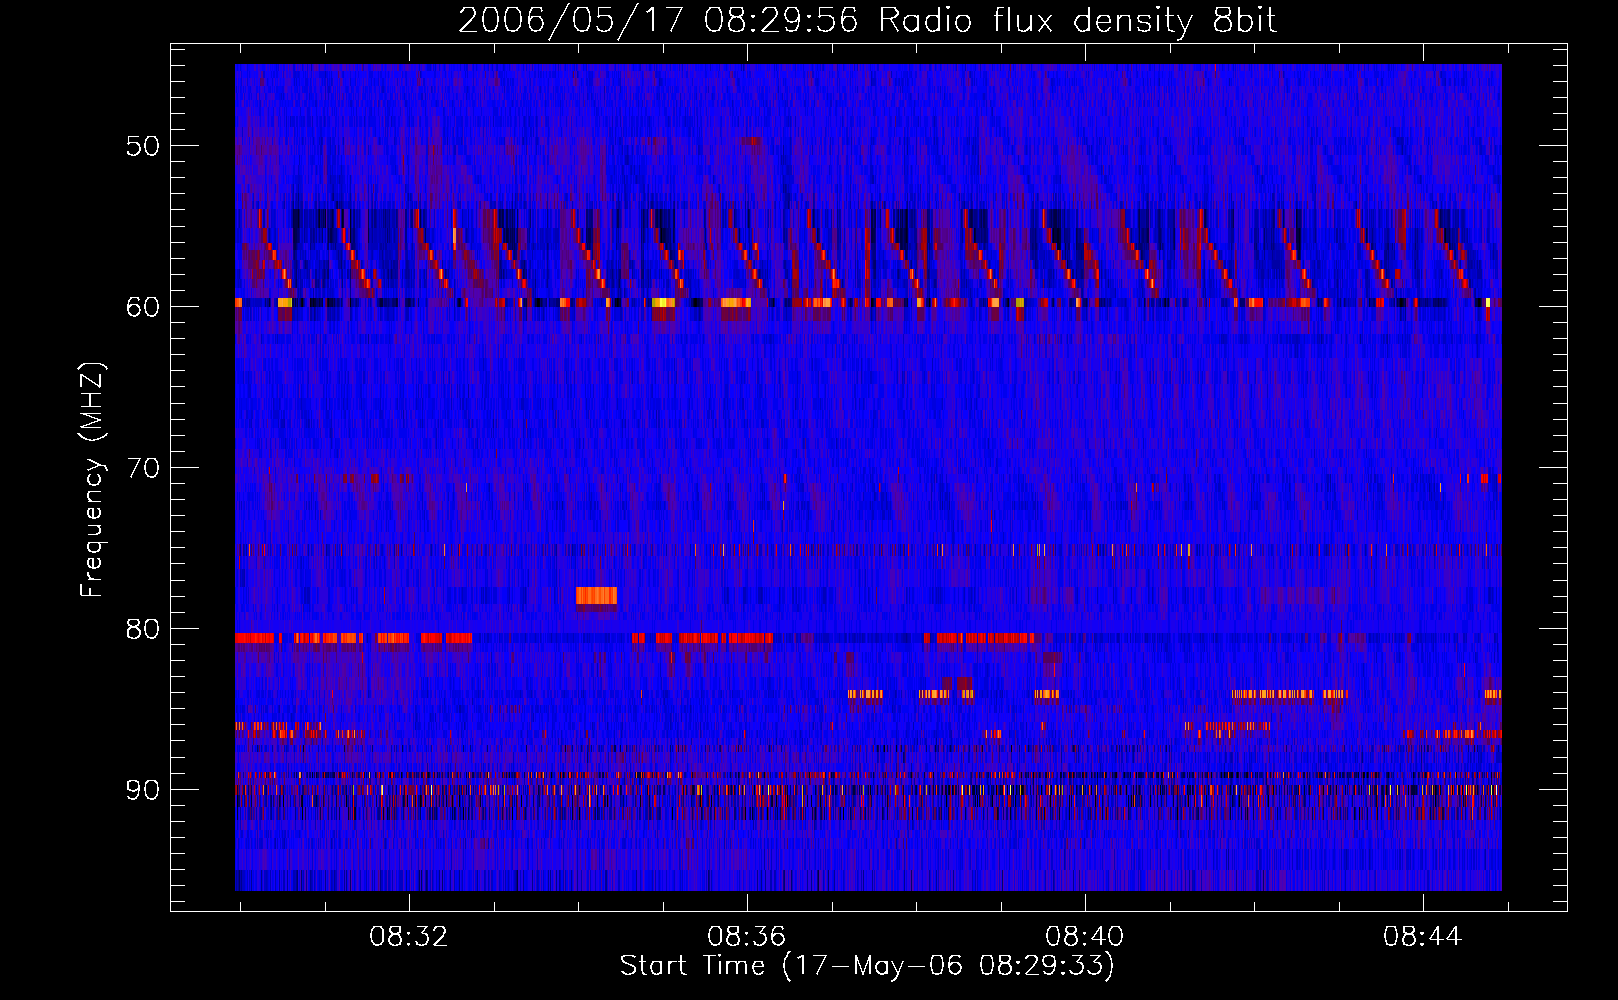Click the "Start Time (17-May-06 08:29:33)" axis label
This screenshot has height=1000, width=1618.
[x=867, y=966]
